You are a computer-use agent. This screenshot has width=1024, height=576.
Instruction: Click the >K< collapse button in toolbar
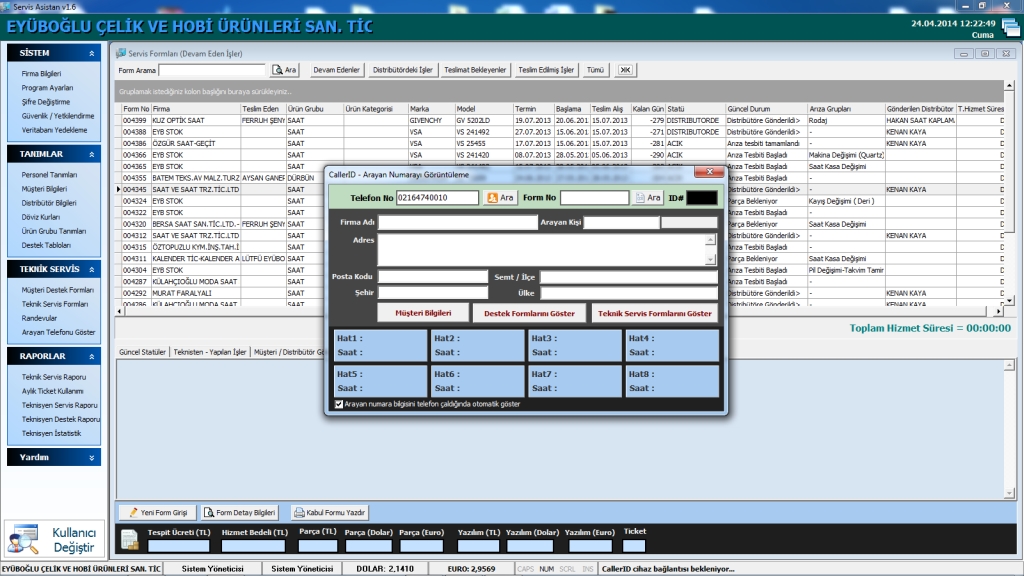(x=625, y=70)
